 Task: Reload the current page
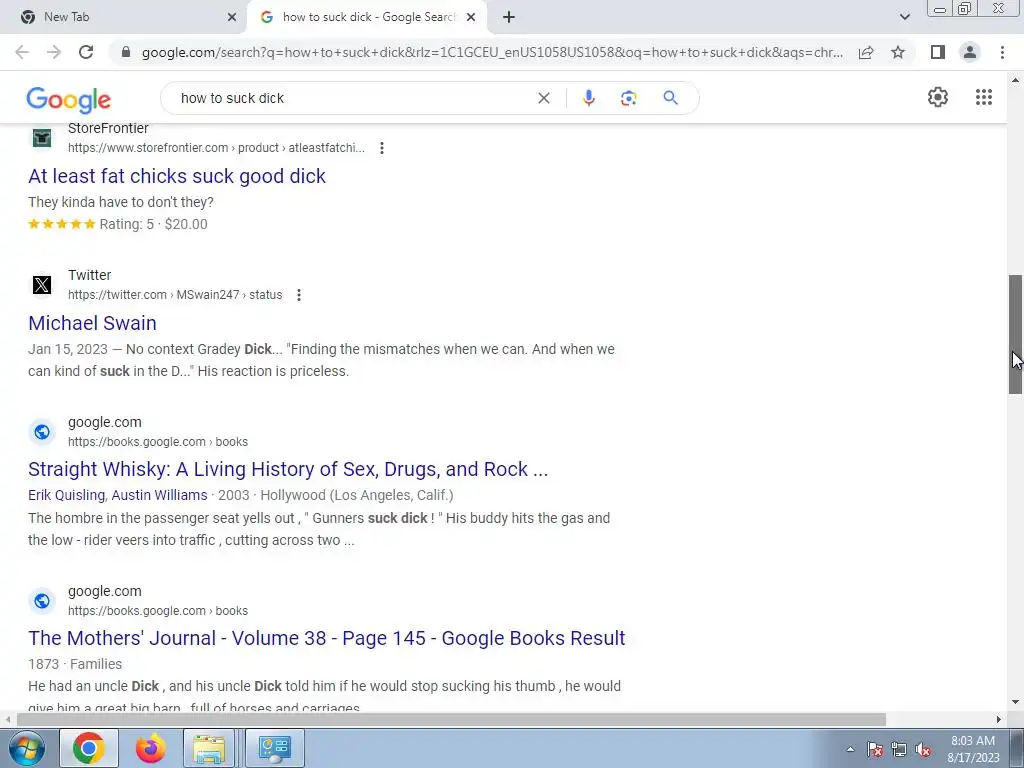(x=86, y=52)
